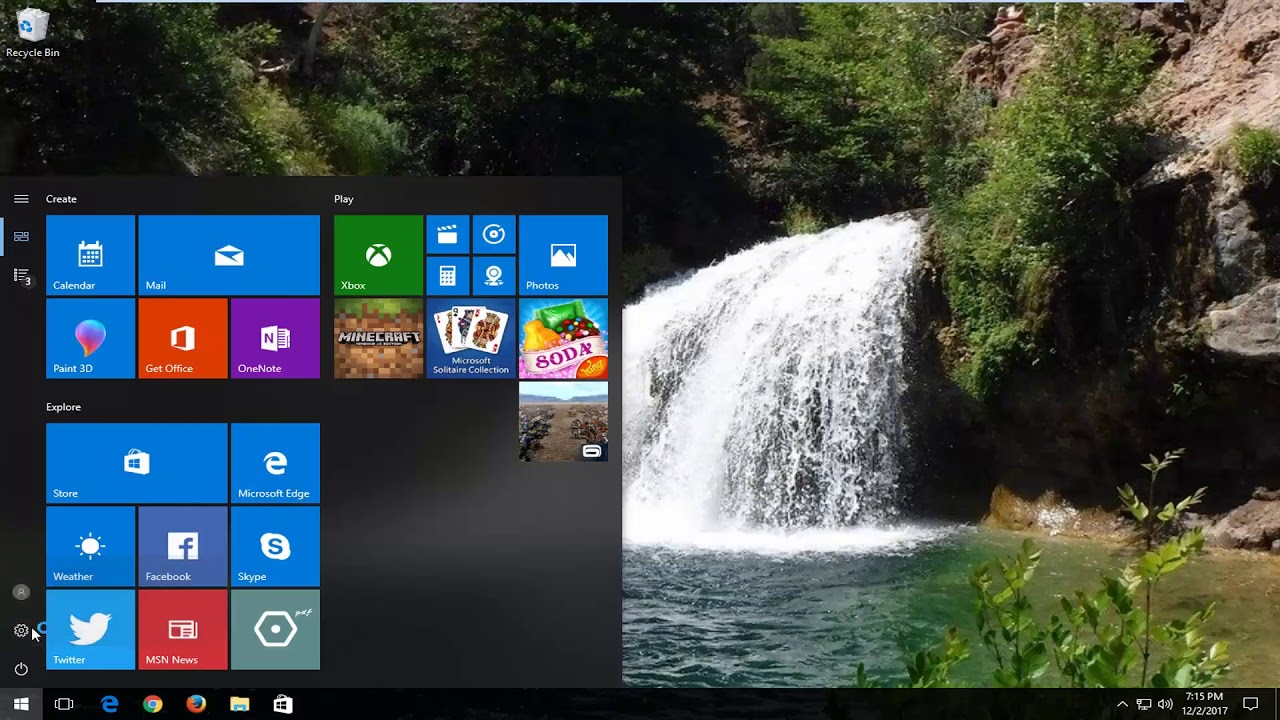
Task: Launch the Candy Crush Soda tile
Action: (x=563, y=338)
